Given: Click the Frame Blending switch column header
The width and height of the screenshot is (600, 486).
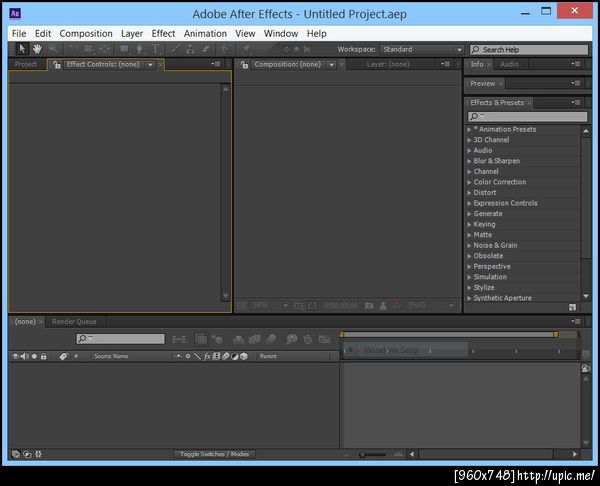Looking at the screenshot, I should pyautogui.click(x=216, y=356).
